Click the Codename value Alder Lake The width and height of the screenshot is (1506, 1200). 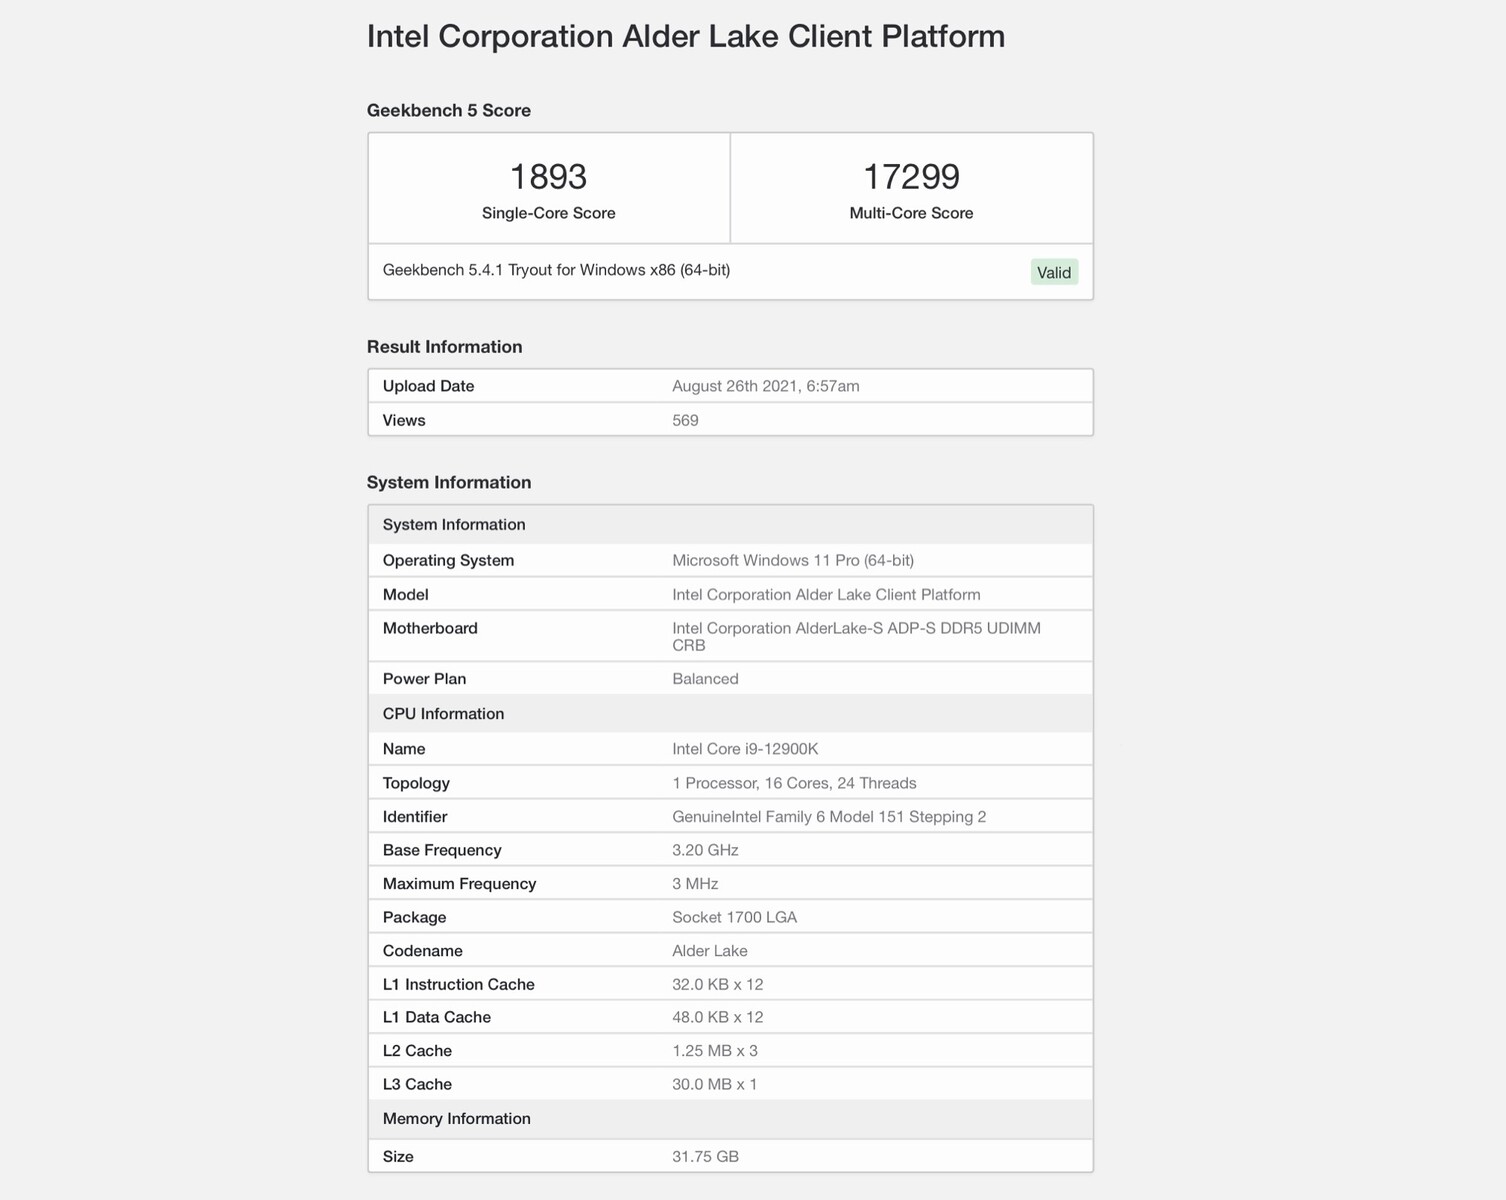709,951
